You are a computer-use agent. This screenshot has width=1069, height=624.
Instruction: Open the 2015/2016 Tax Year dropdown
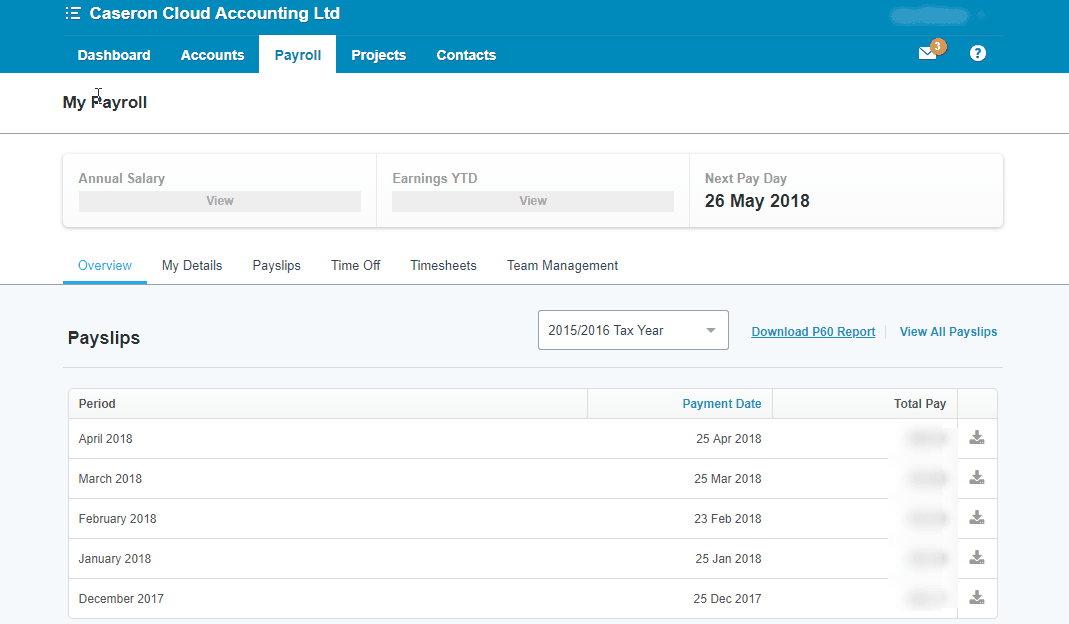633,330
